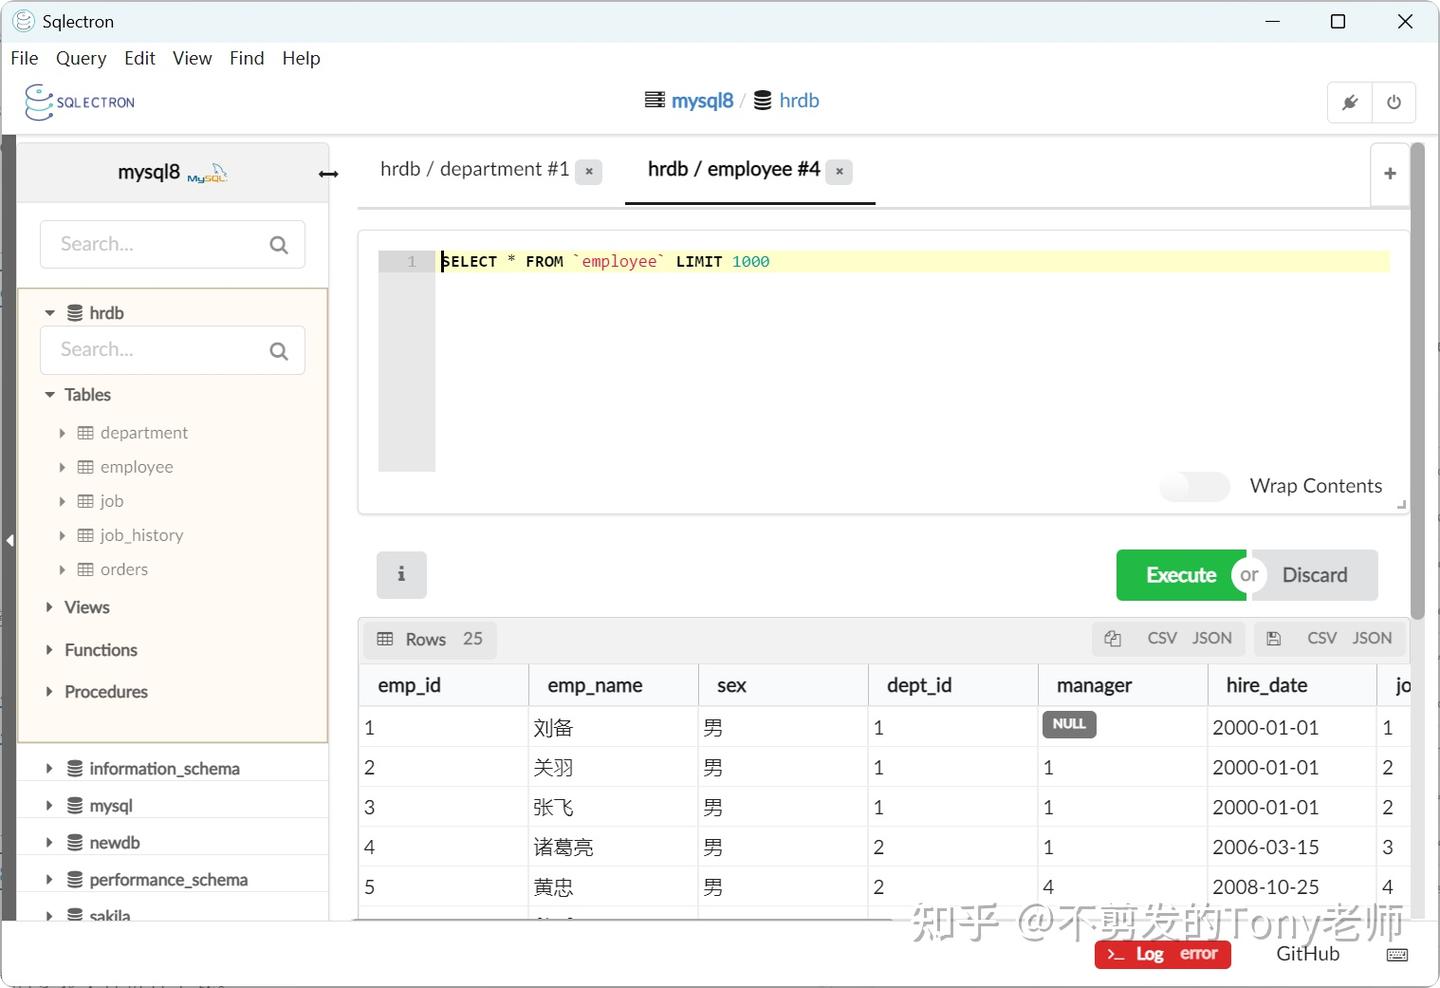Click the add new query tab plus button
1440x988 pixels.
(1390, 174)
